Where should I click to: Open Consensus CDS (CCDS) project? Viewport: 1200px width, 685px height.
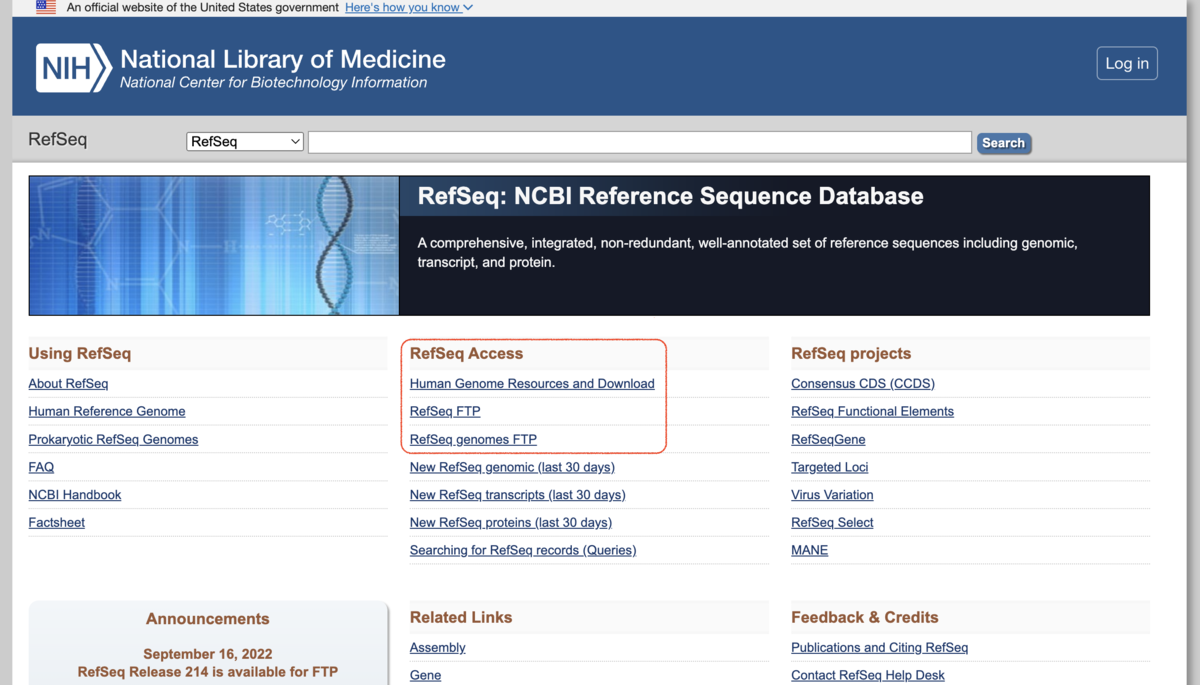tap(863, 383)
